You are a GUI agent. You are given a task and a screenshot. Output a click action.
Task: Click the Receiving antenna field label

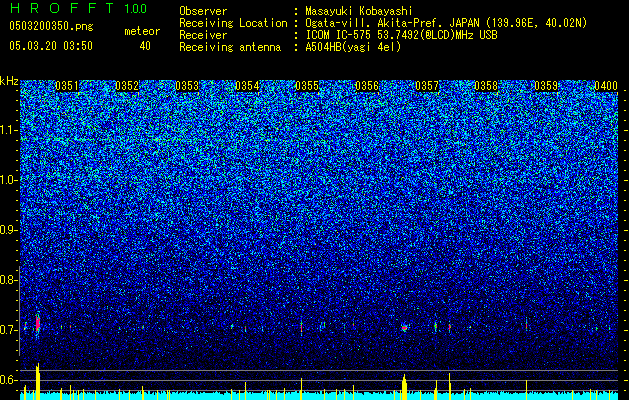(x=230, y=47)
